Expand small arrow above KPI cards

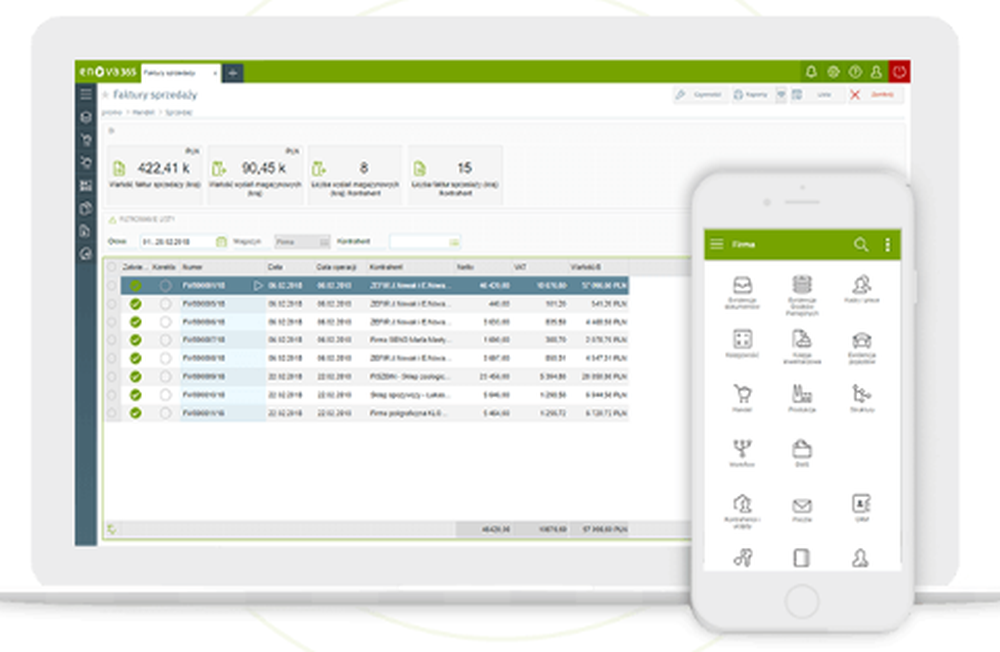pos(111,131)
